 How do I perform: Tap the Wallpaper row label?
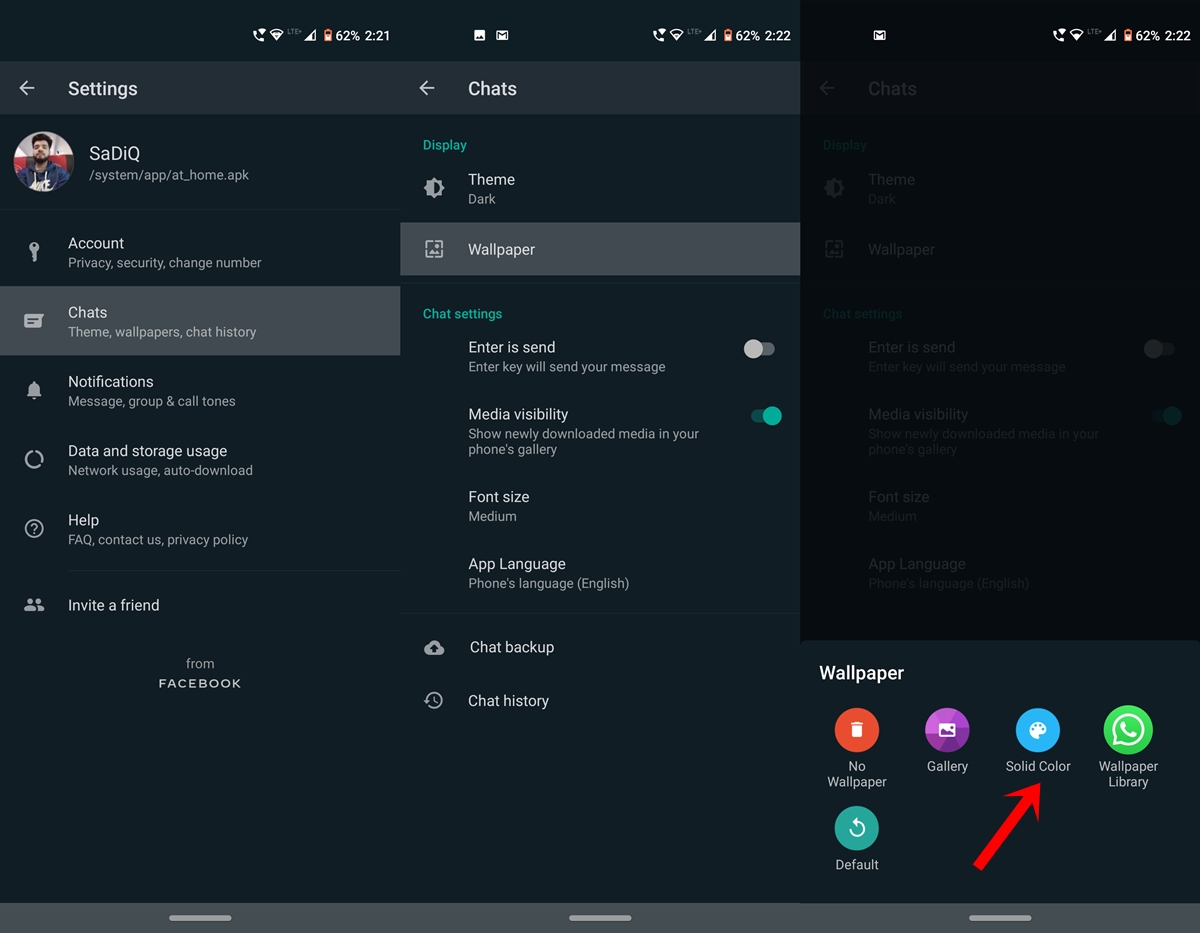tap(501, 249)
